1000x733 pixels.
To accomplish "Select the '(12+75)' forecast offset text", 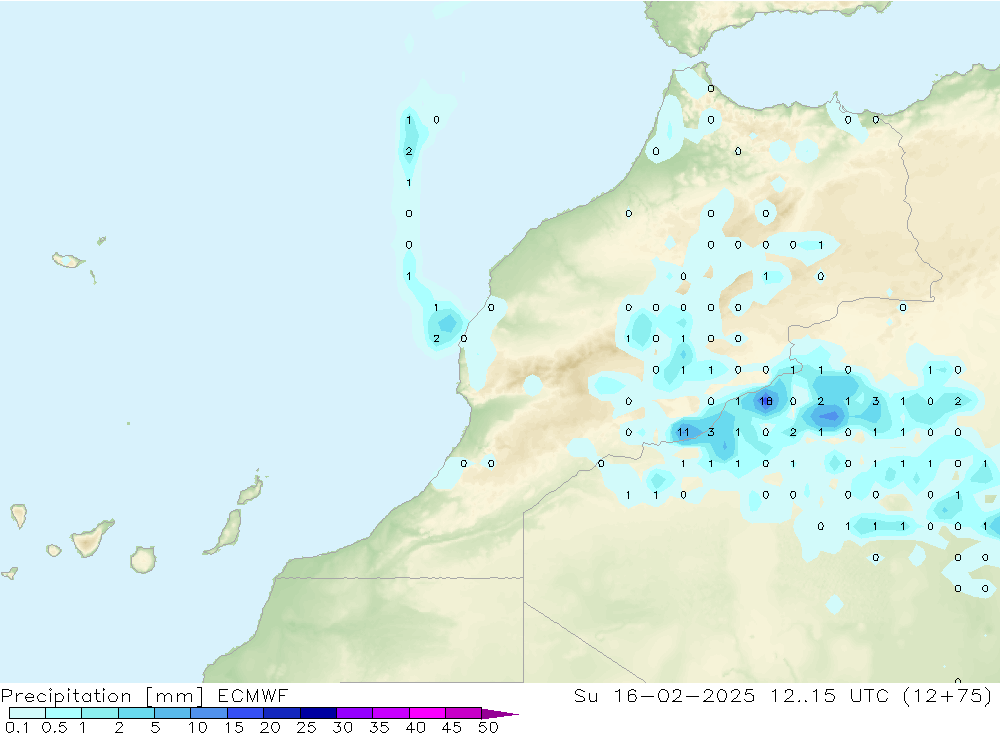I will tap(948, 695).
